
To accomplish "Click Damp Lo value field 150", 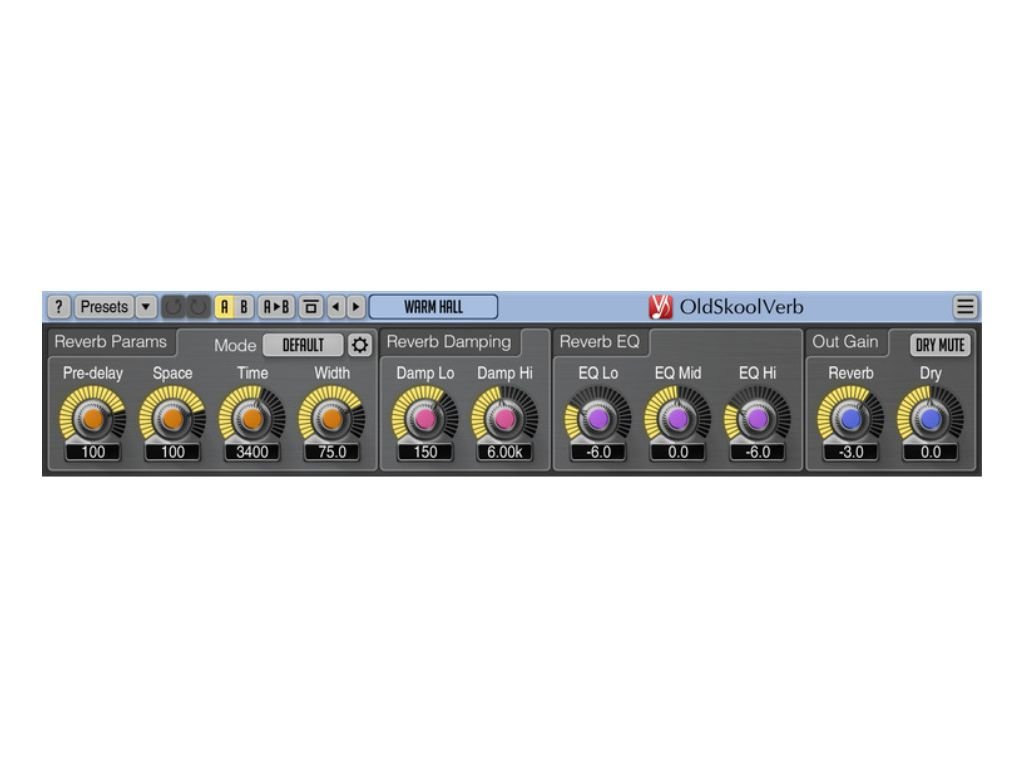I will click(425, 451).
